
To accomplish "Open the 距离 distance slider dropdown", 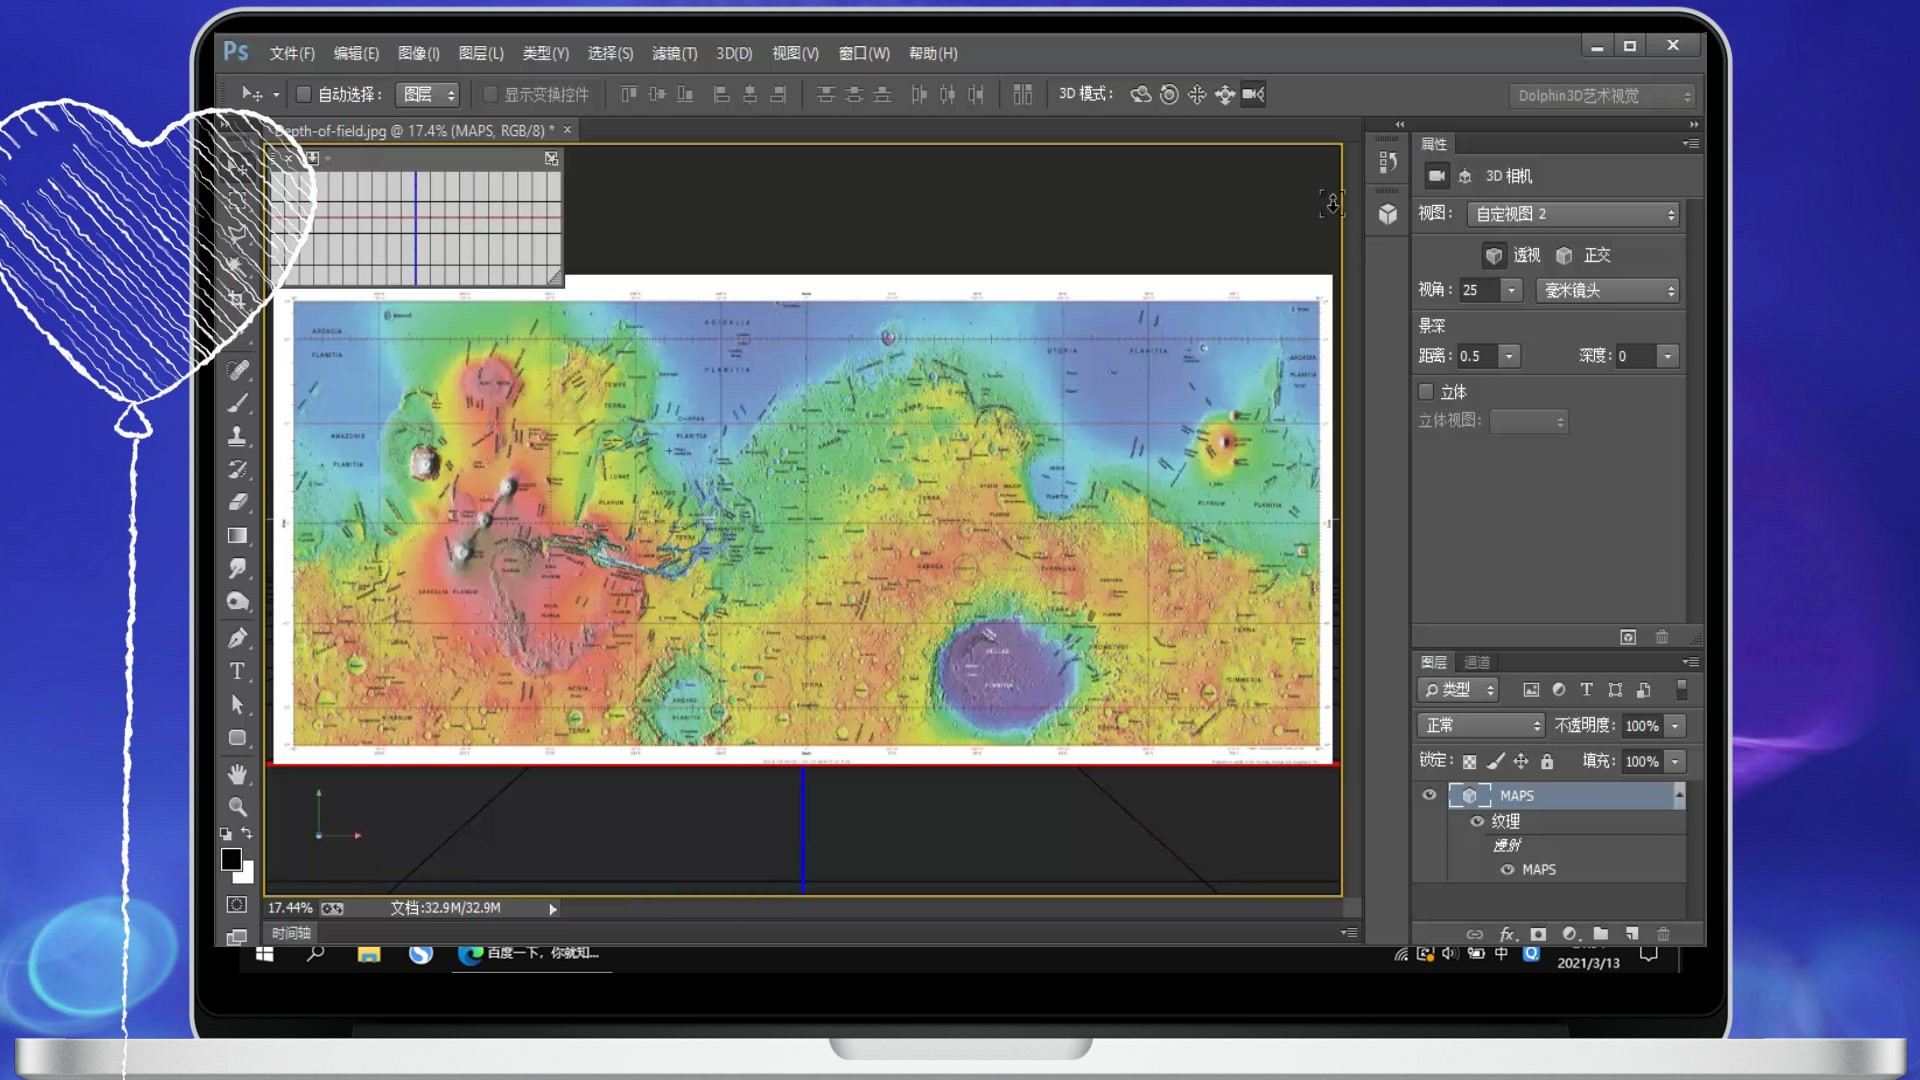I will [1509, 356].
